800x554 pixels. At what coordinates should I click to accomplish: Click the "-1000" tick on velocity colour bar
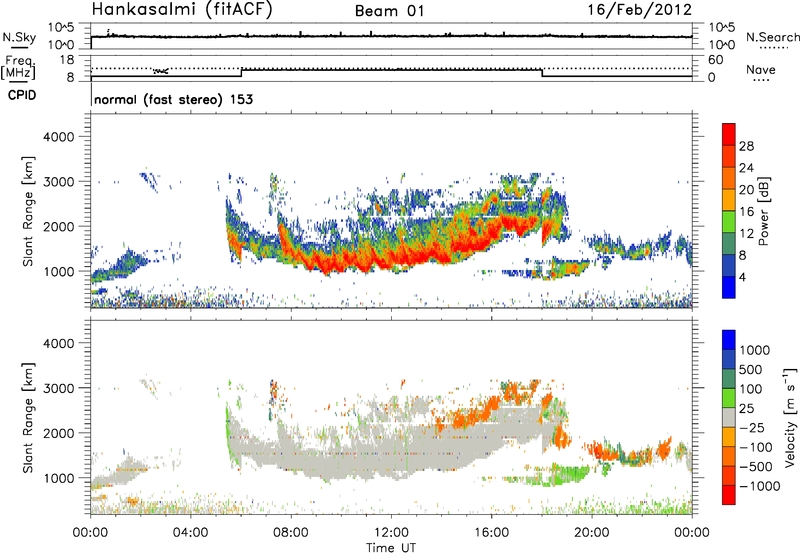pos(759,486)
